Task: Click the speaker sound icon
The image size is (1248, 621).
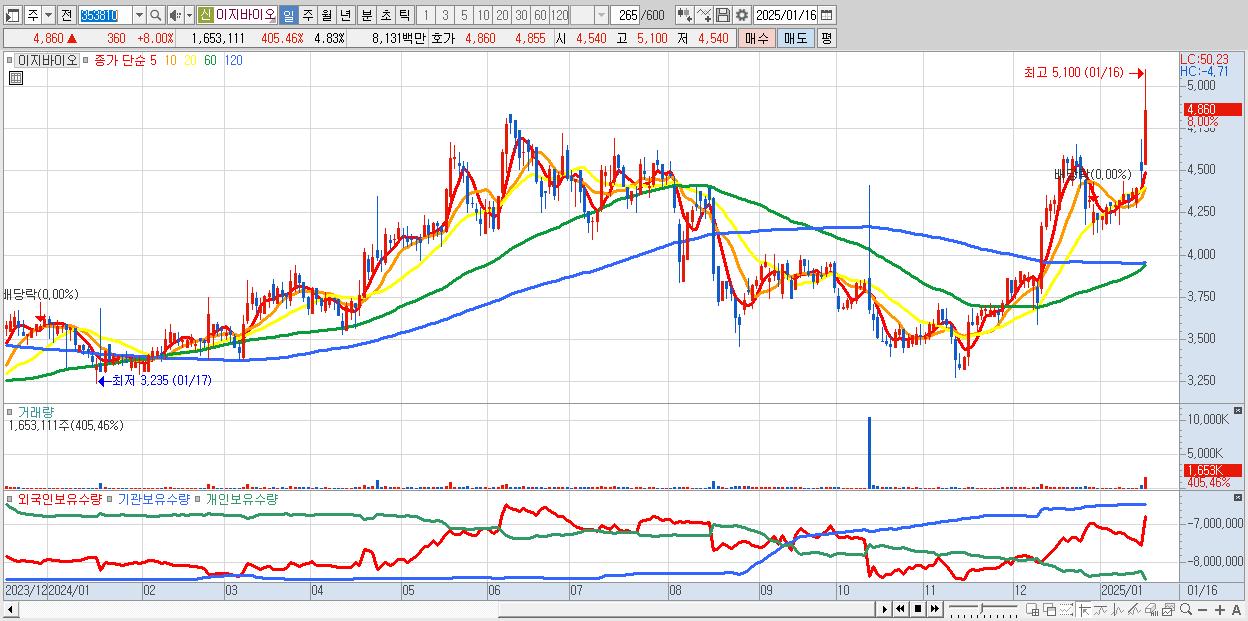Action: [x=174, y=15]
